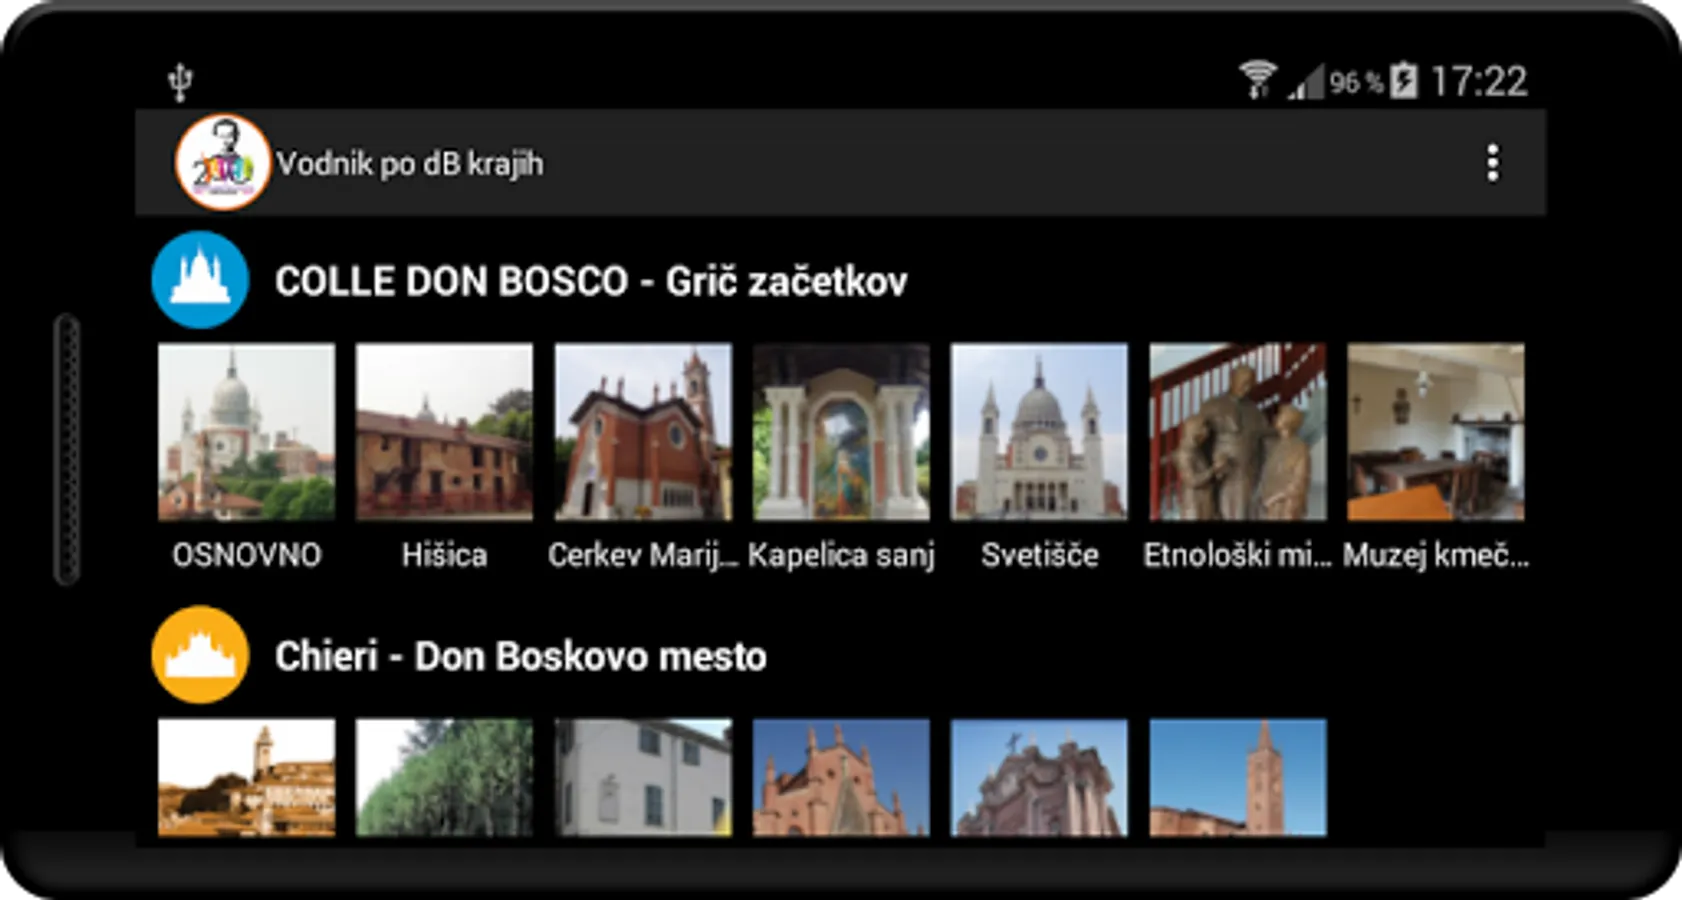The width and height of the screenshot is (1682, 900).
Task: Select the Kapelica sanj label
Action: [841, 555]
